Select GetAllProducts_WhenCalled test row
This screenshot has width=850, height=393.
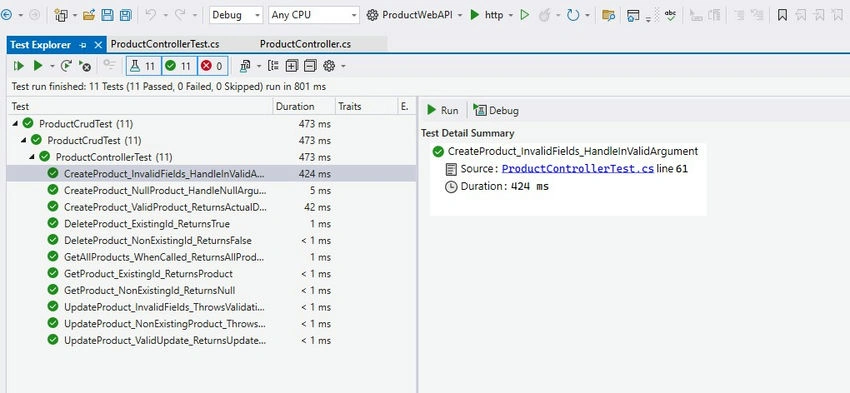[212, 257]
